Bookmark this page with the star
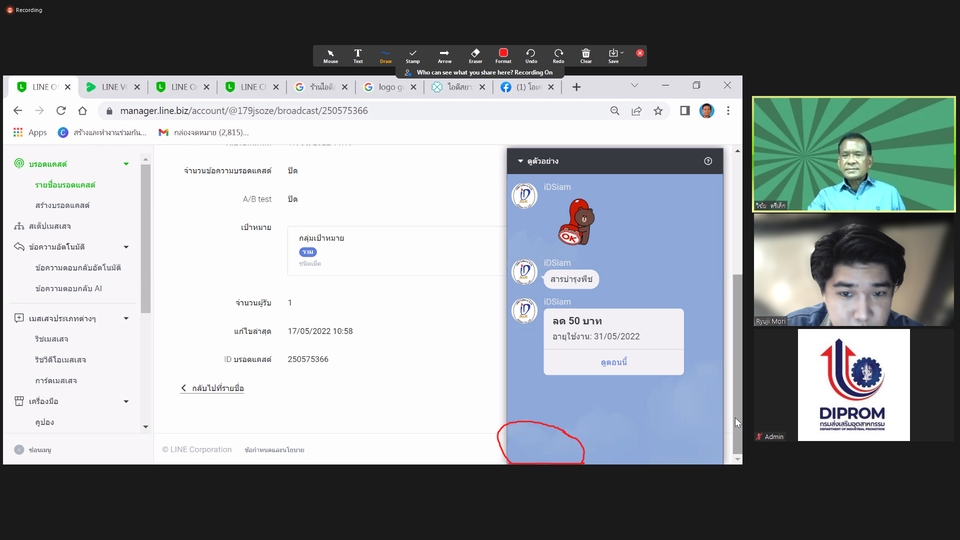960x540 pixels. point(658,111)
